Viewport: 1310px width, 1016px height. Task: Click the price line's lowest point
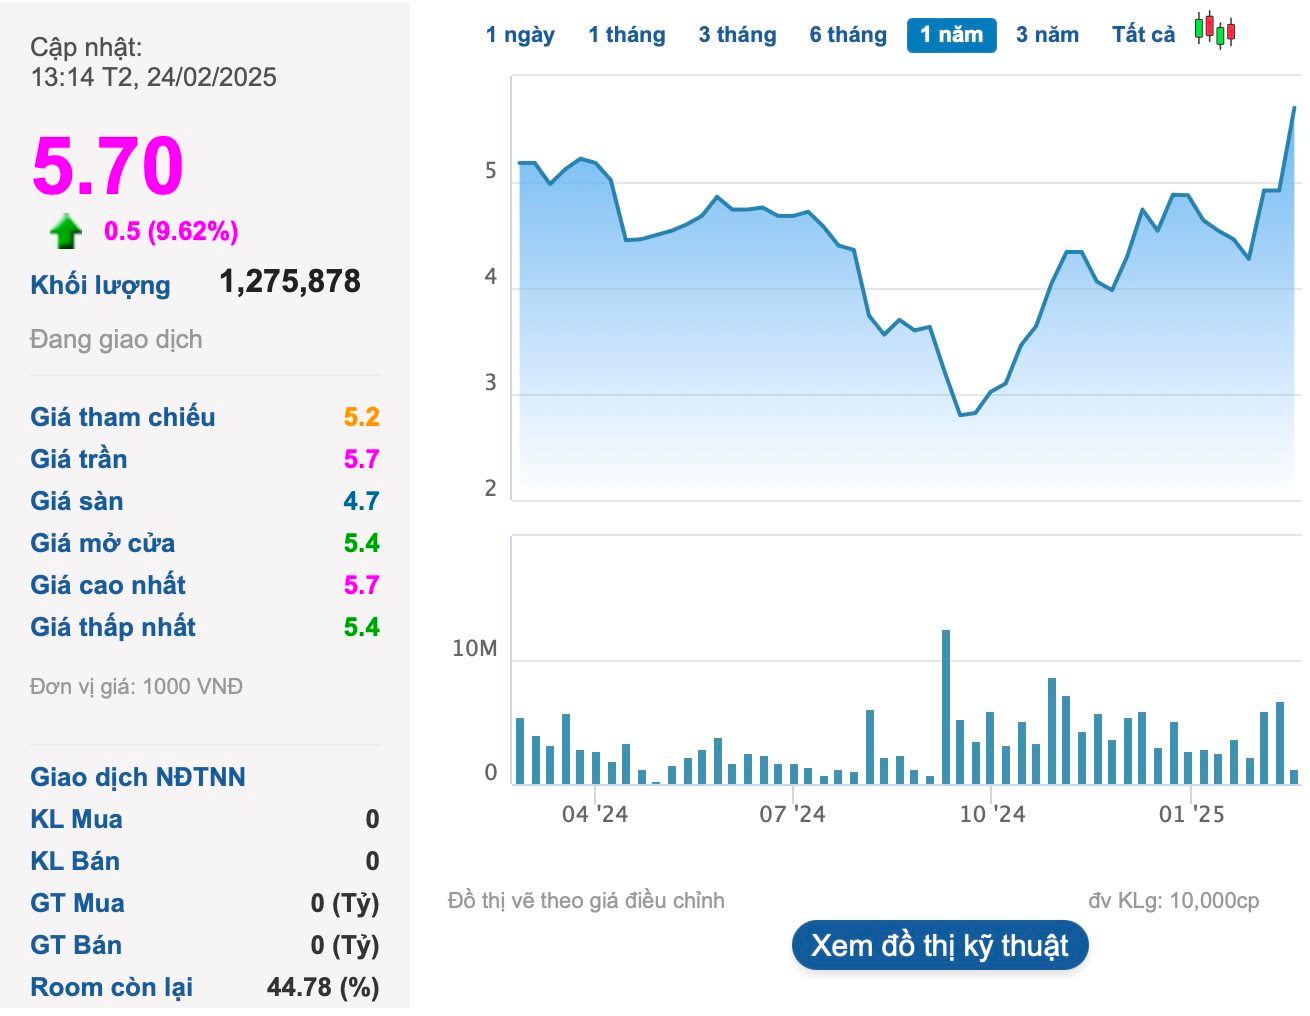tap(961, 415)
